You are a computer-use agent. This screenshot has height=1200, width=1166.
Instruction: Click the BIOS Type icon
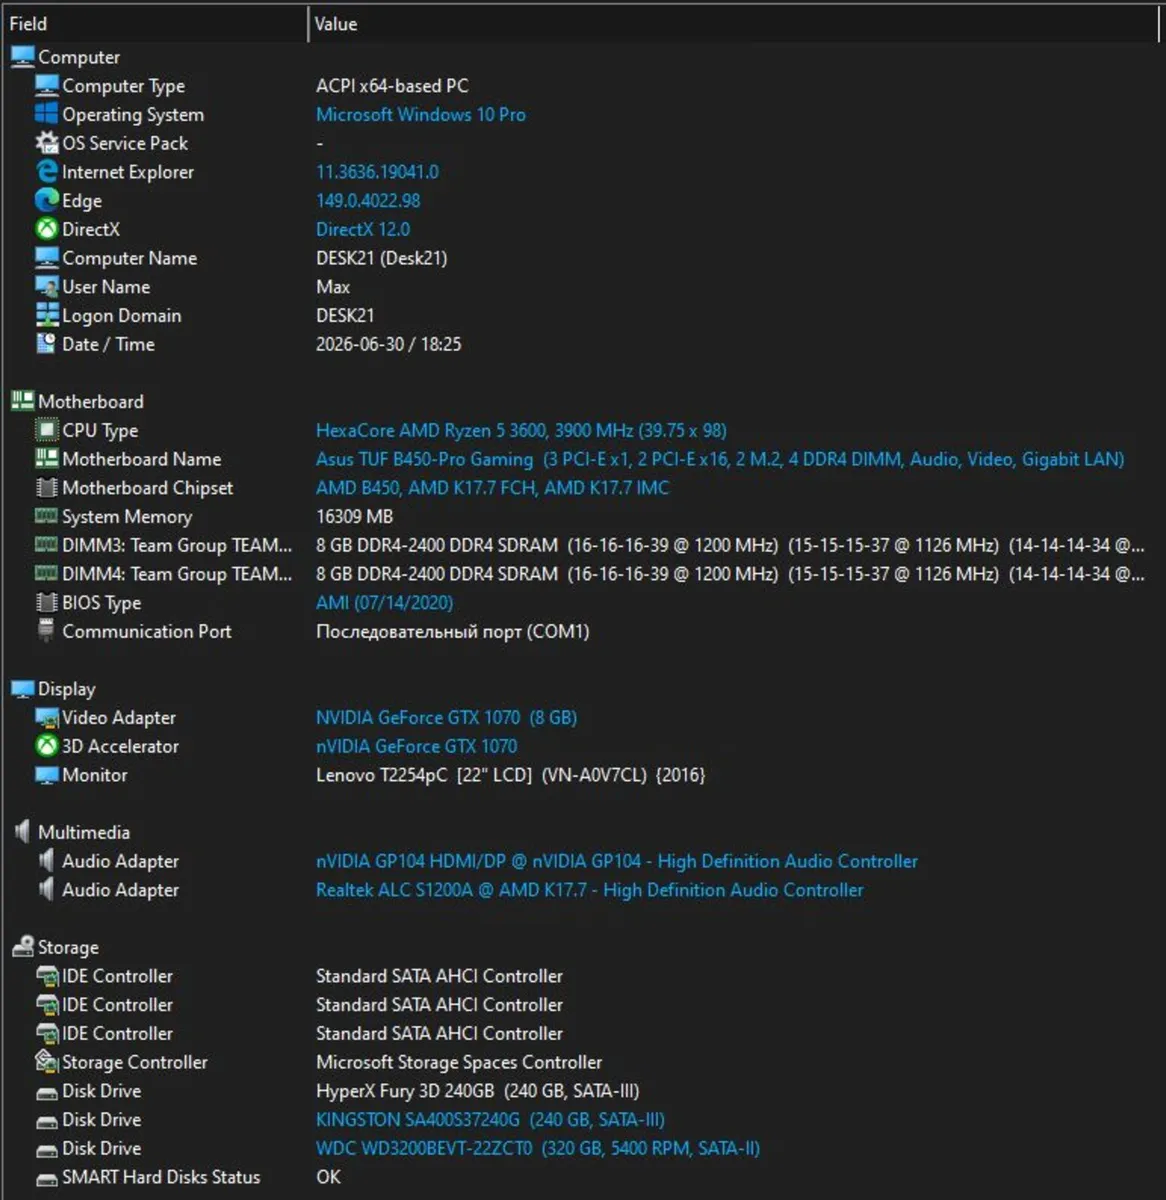pos(46,603)
